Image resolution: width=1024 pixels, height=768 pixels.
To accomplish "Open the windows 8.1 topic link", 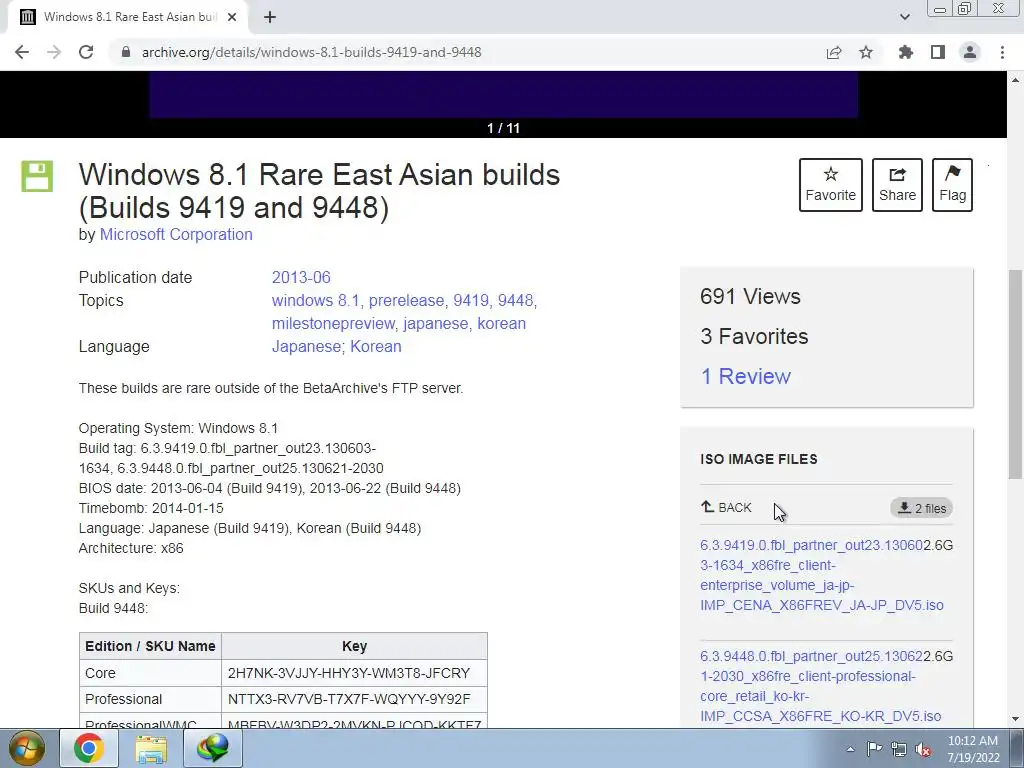I will [315, 300].
